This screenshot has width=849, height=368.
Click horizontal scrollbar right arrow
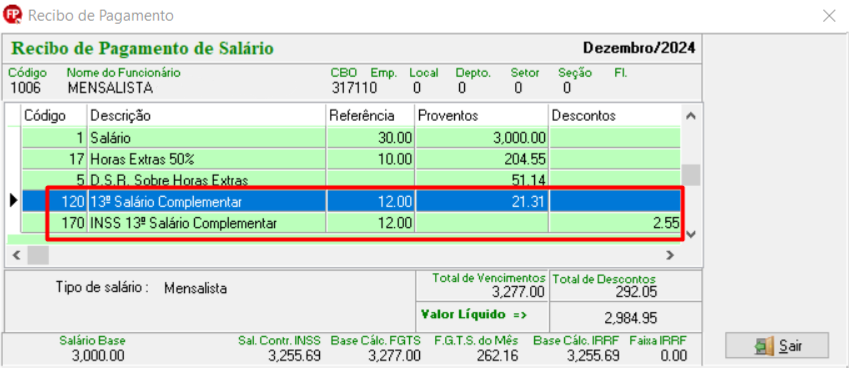pos(670,254)
